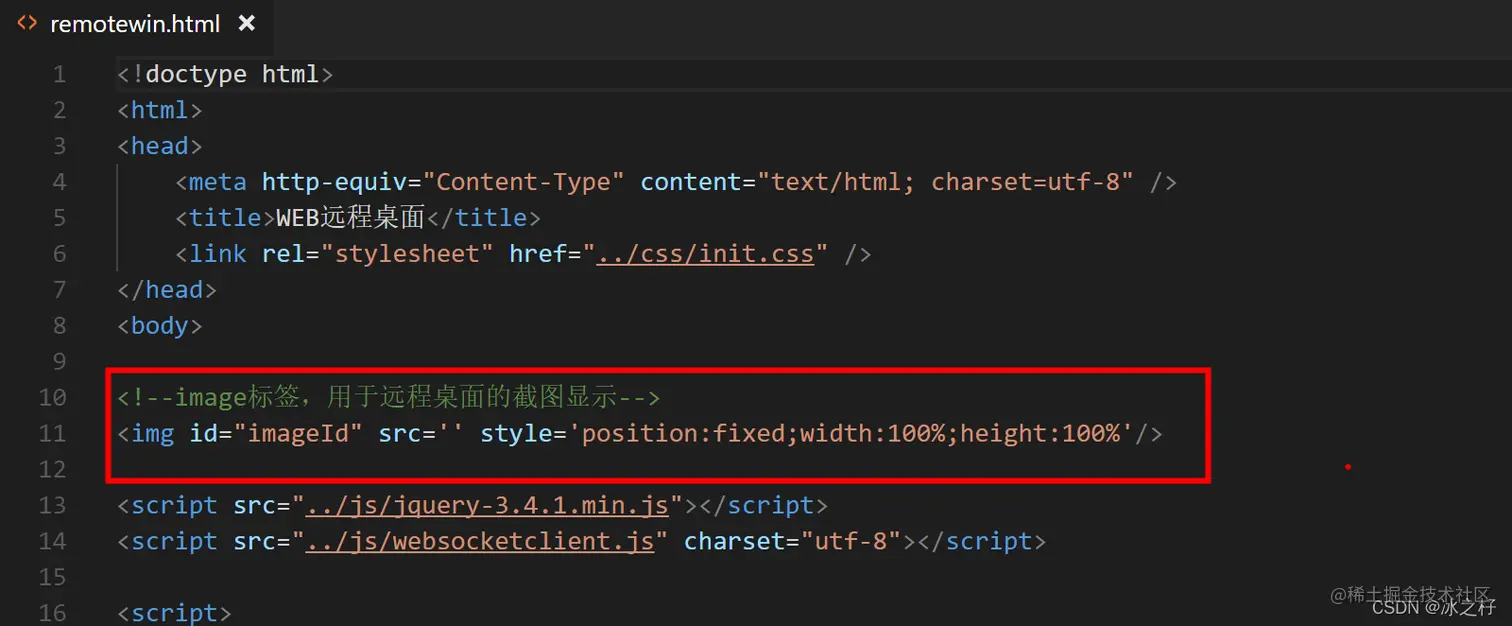Open the ../css/init.css link

(x=706, y=254)
